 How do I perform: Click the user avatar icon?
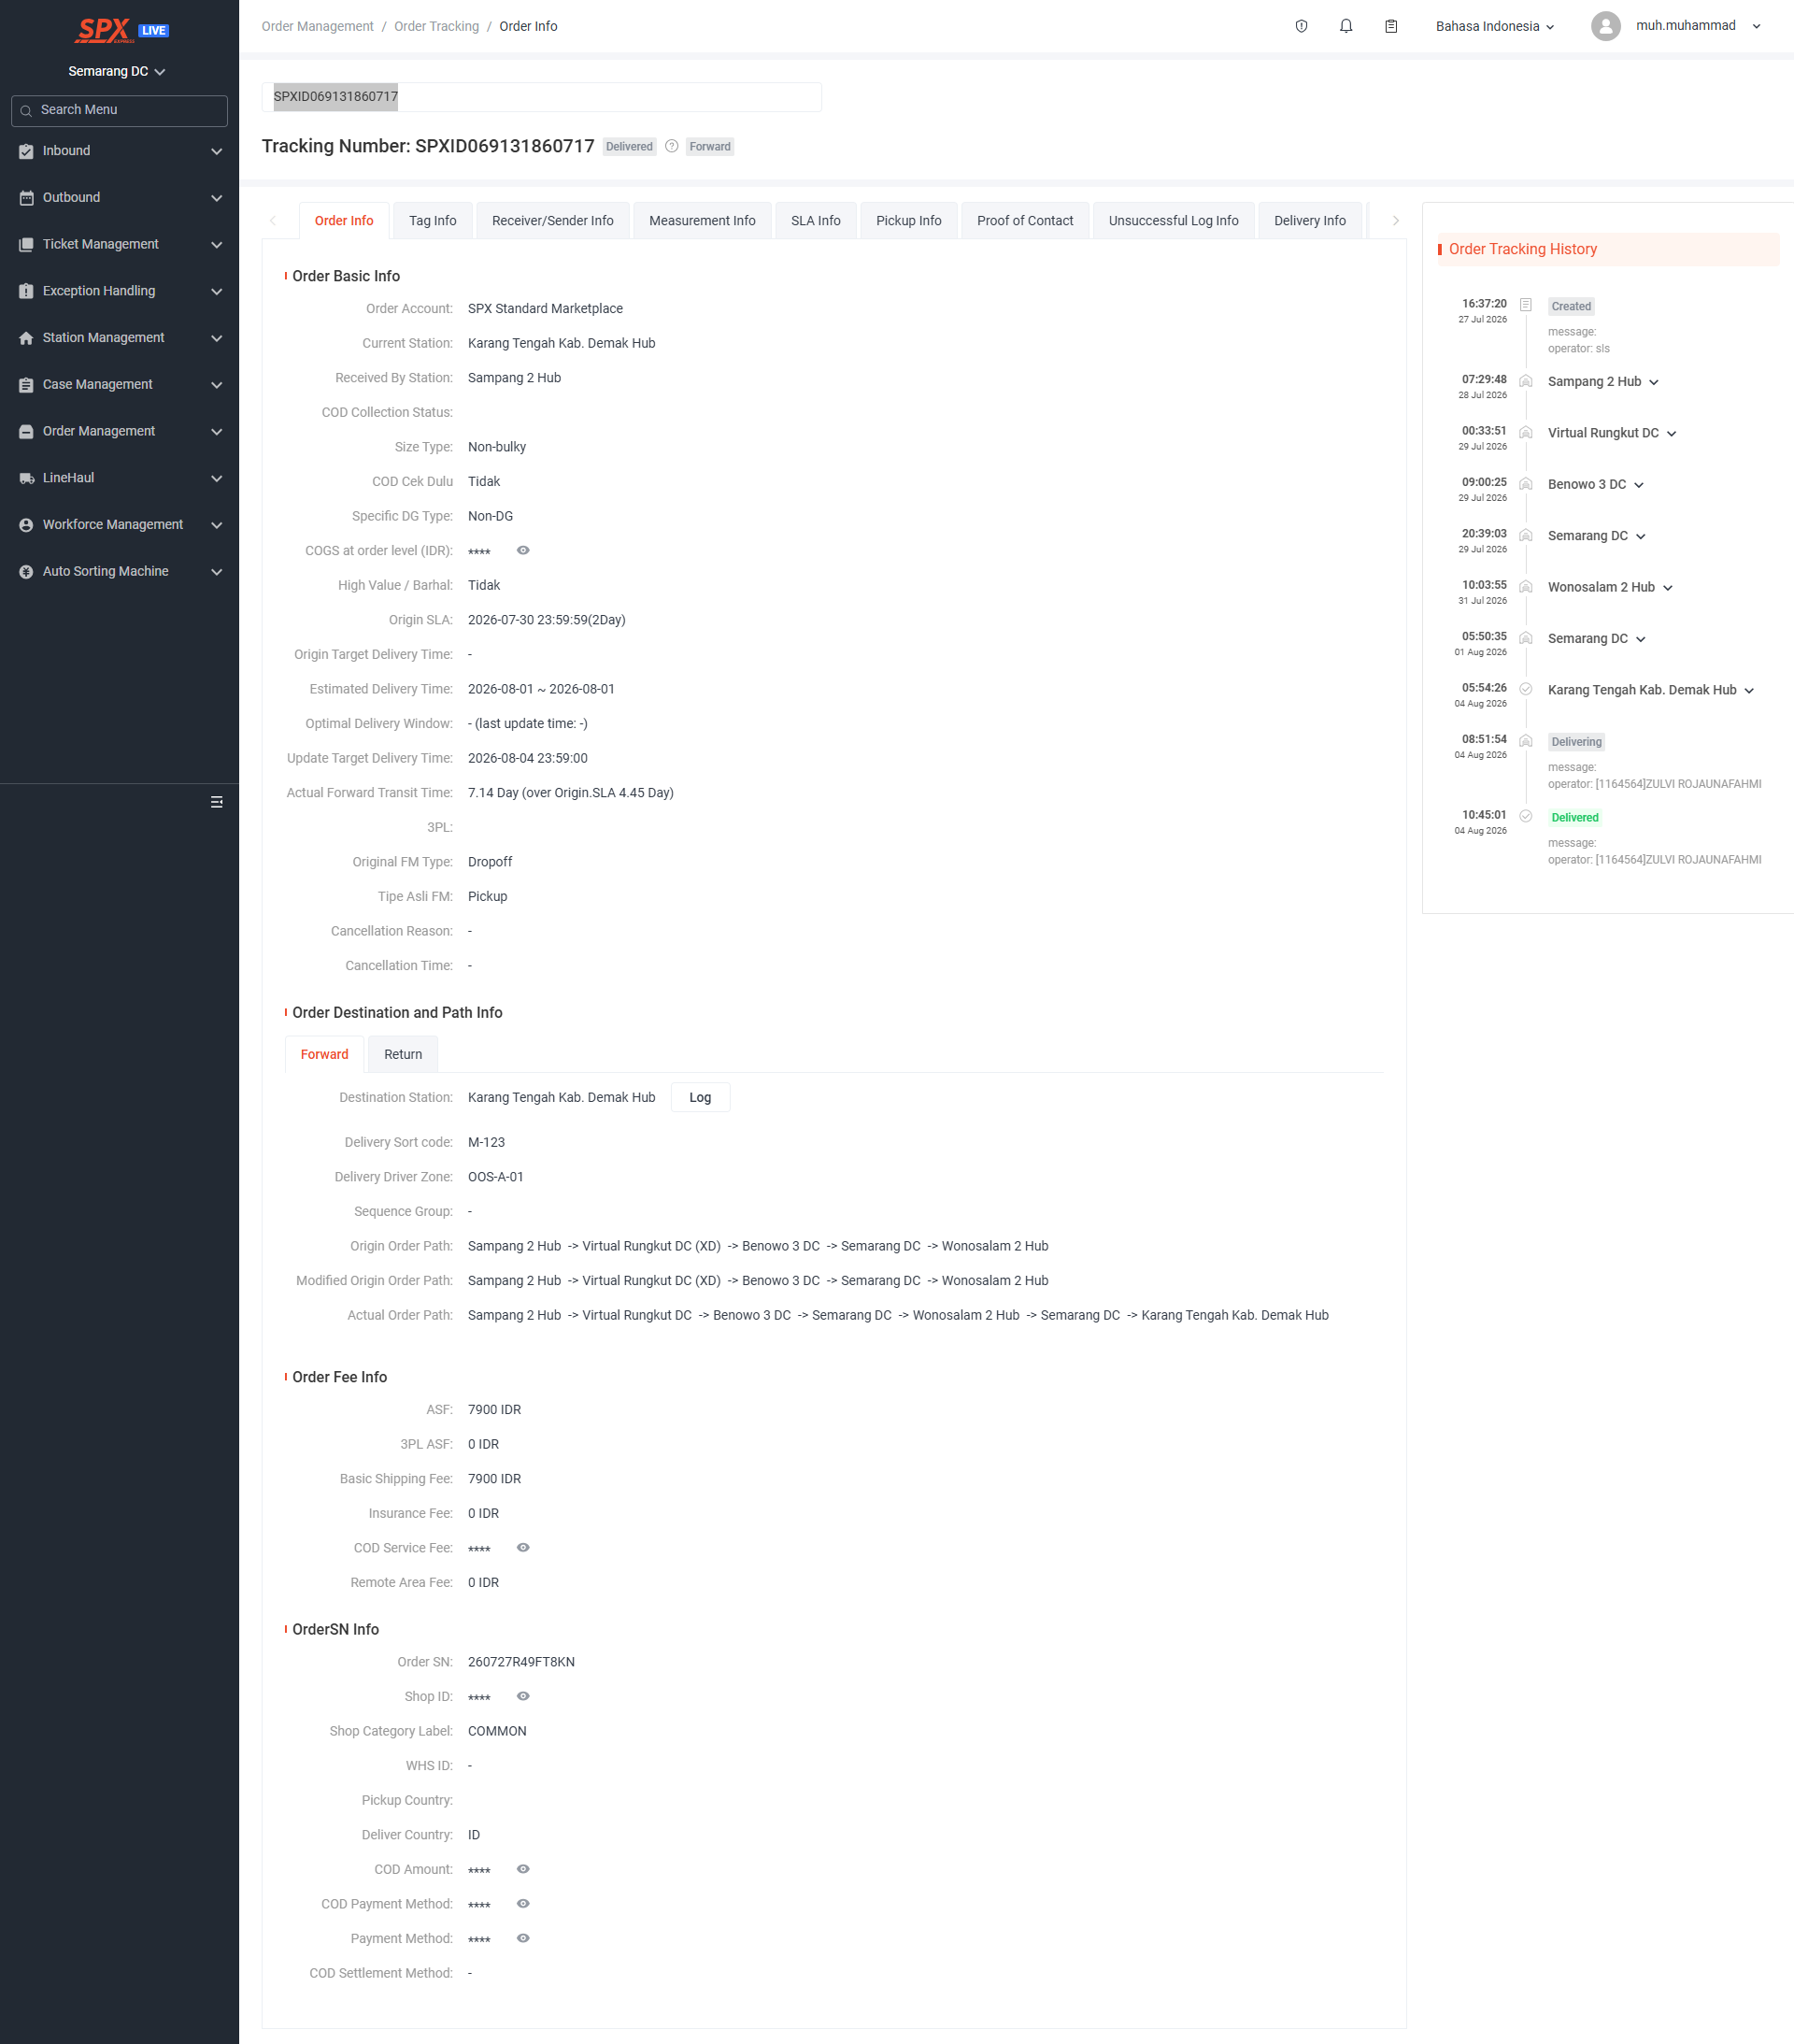point(1605,26)
